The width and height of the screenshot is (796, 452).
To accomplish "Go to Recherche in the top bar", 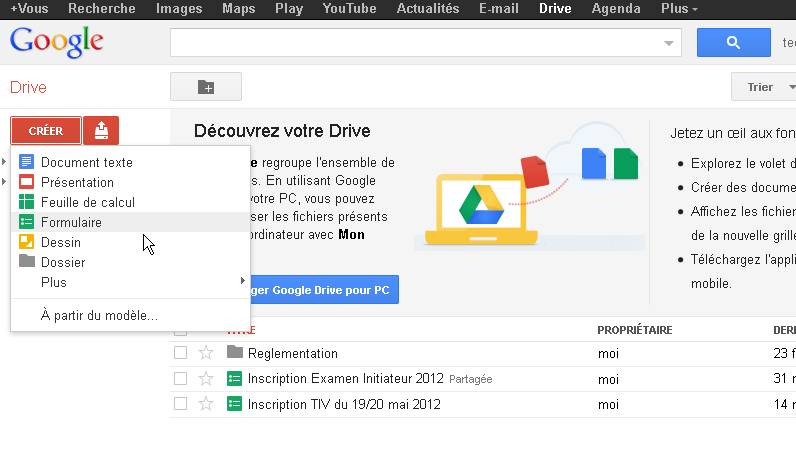I will pyautogui.click(x=102, y=9).
